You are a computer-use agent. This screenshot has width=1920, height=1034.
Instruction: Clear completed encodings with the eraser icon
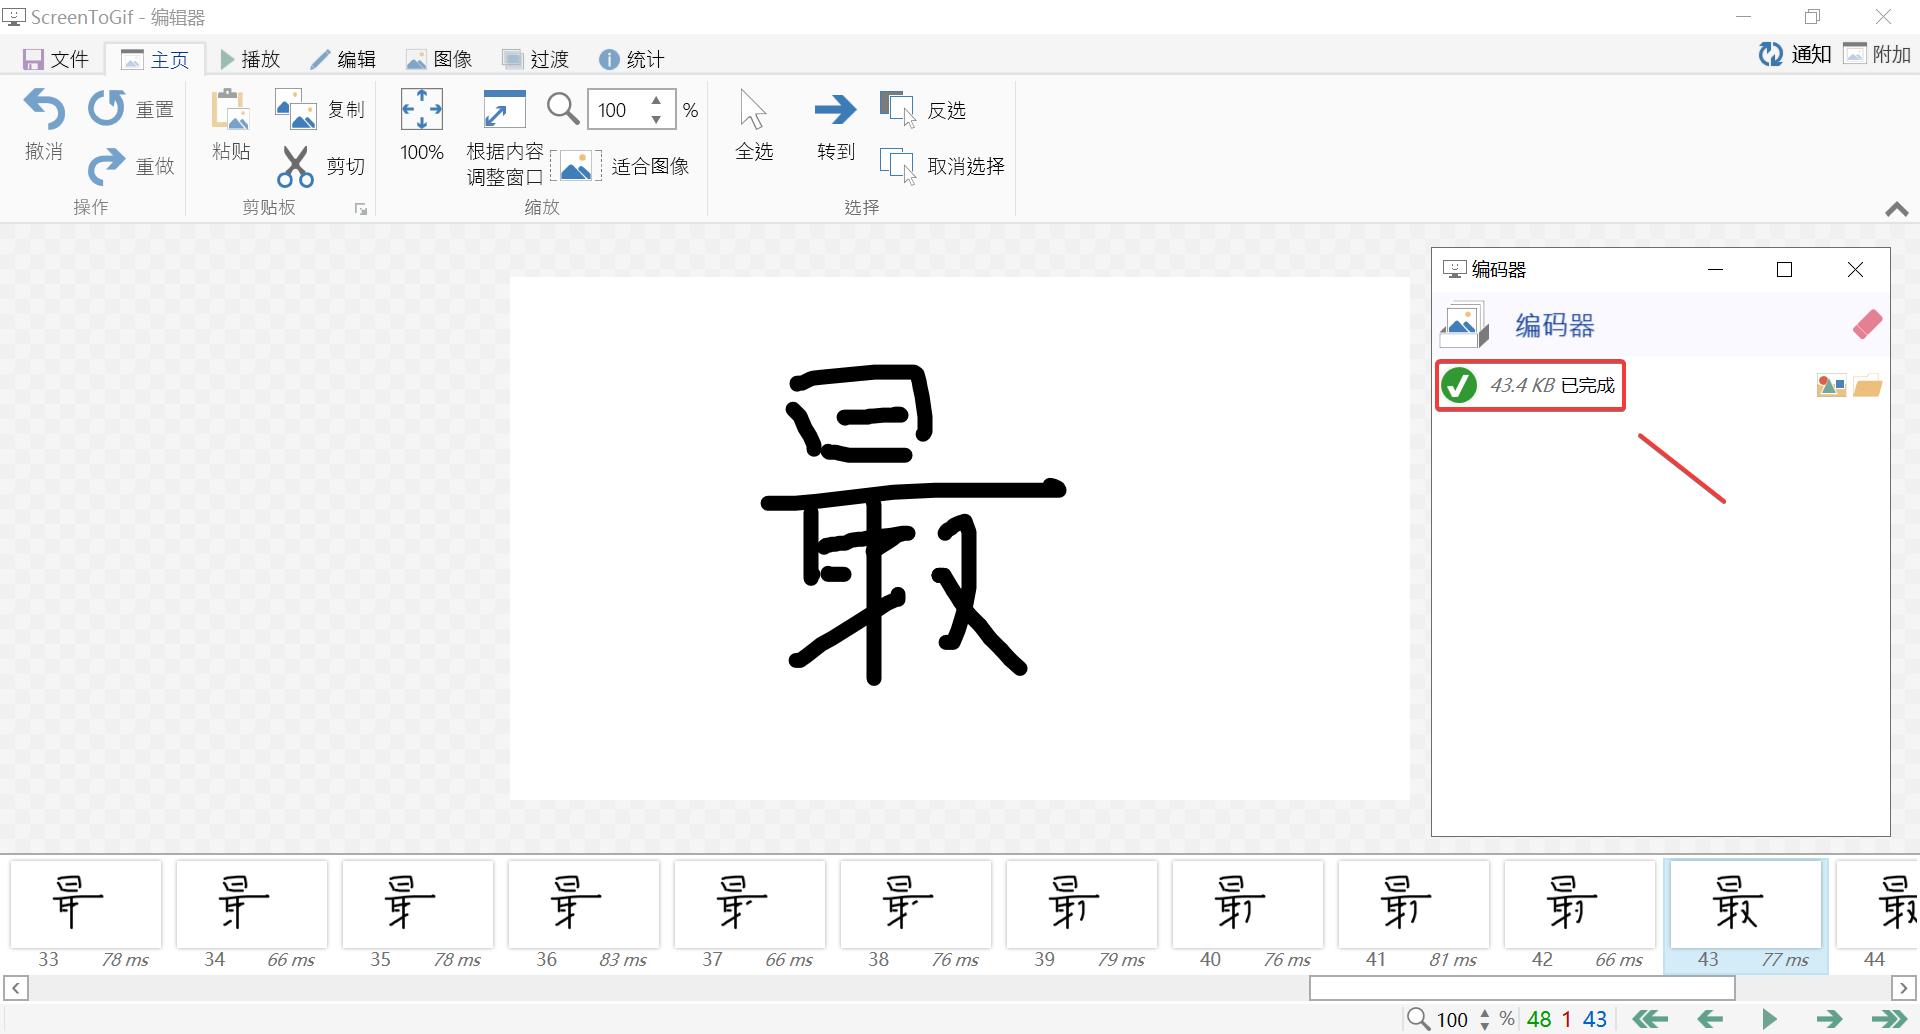pyautogui.click(x=1866, y=324)
